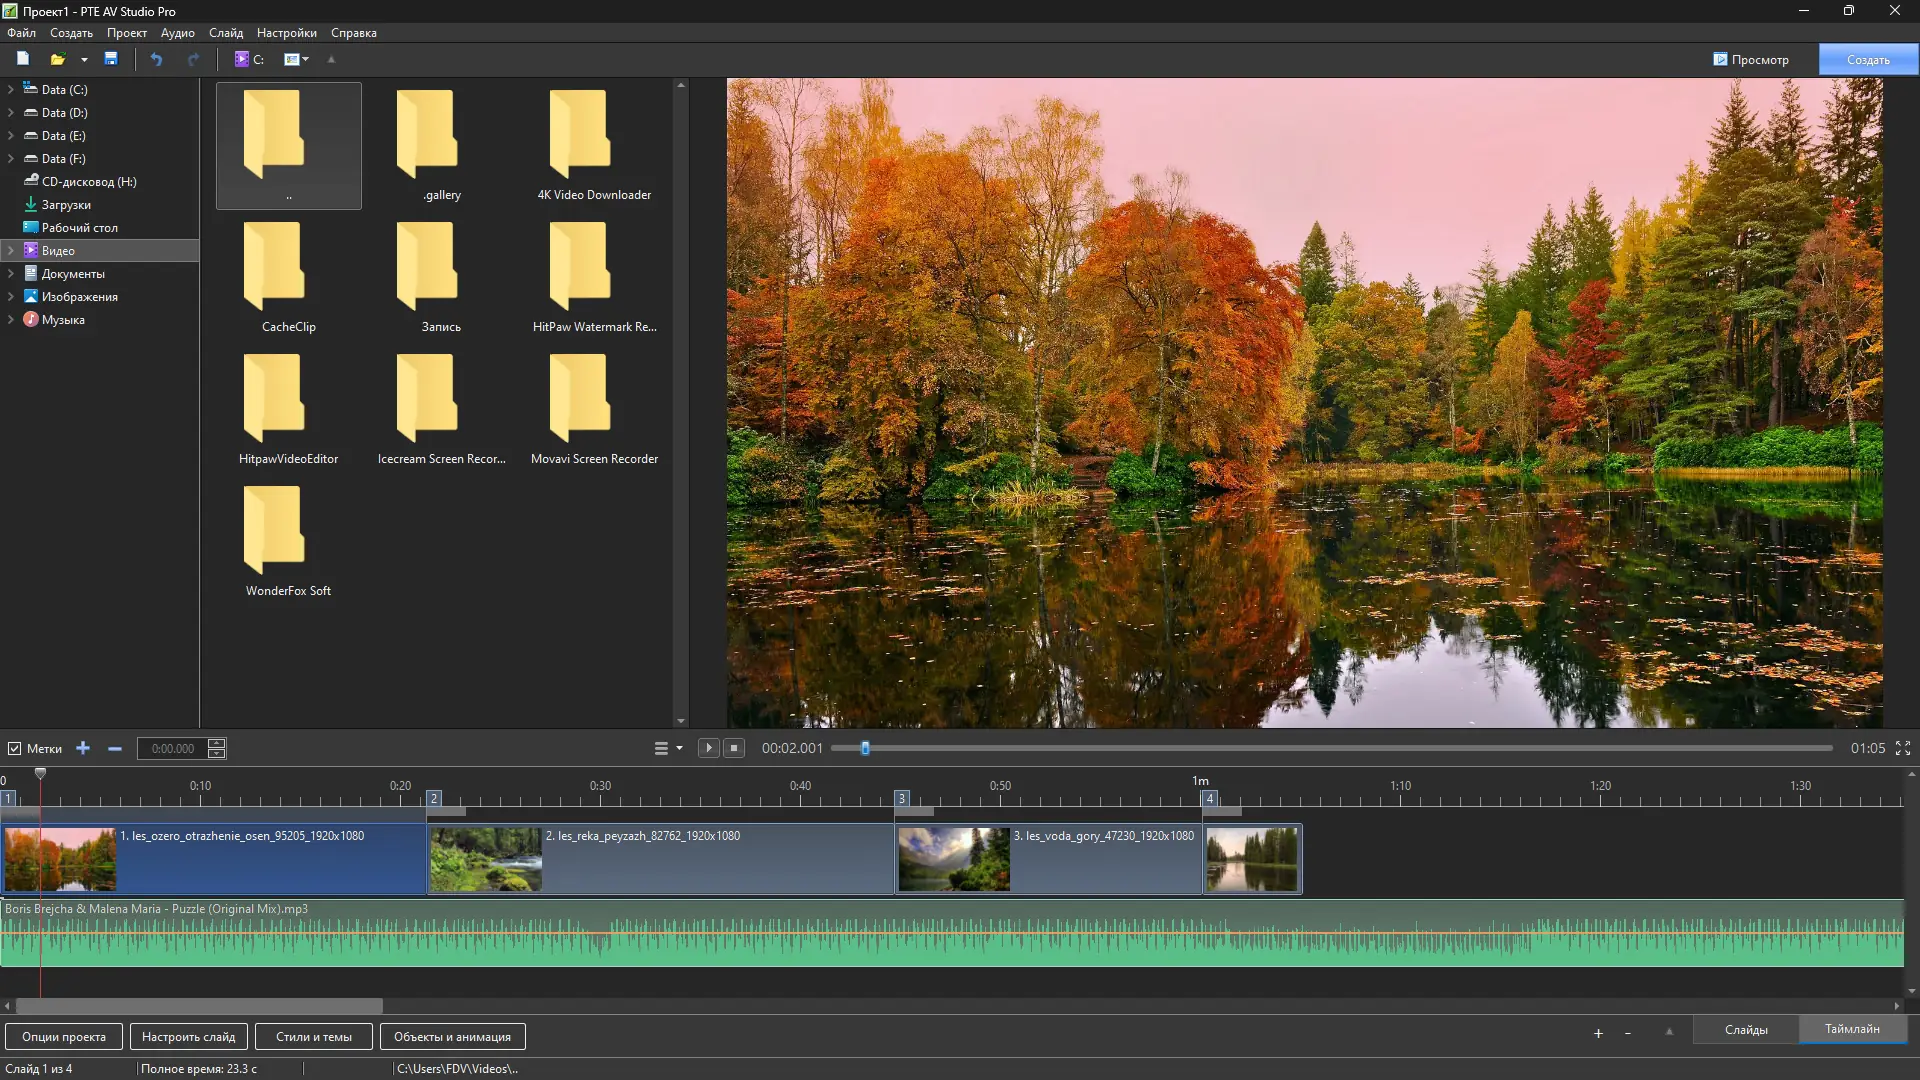Image resolution: width=1920 pixels, height=1080 pixels.
Task: Toggle fullscreen preview icon
Action: 1903,748
